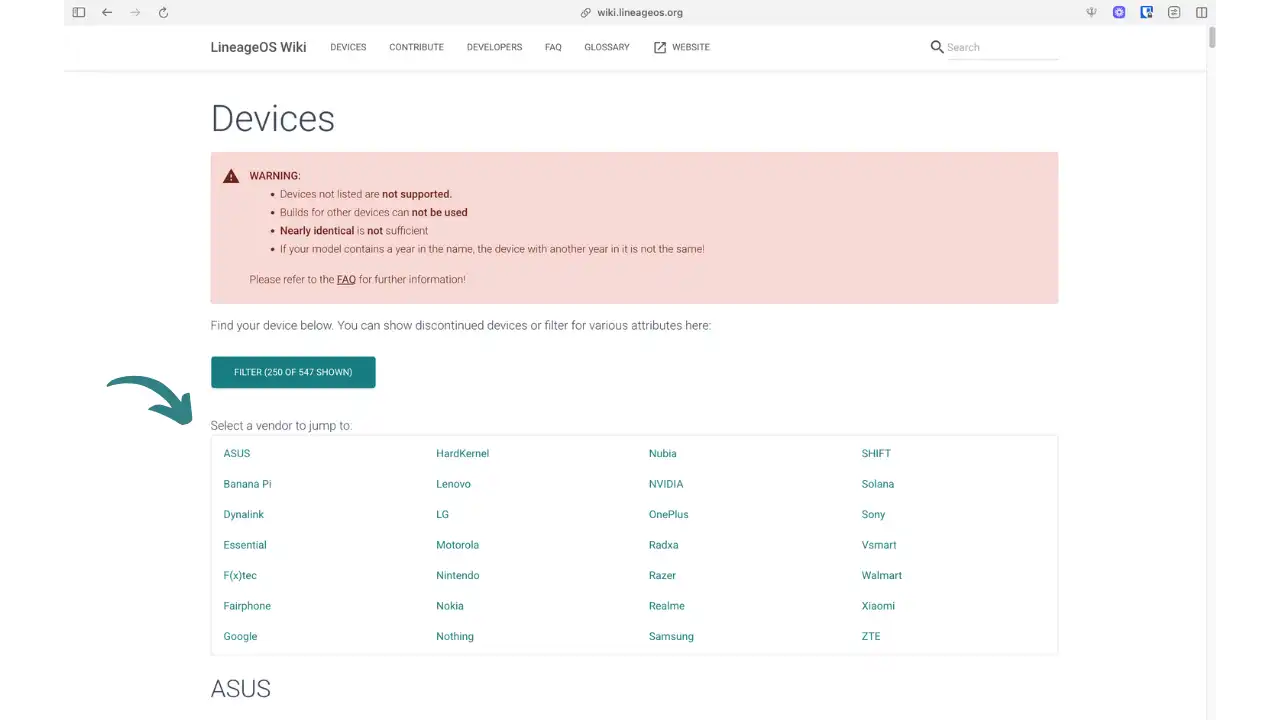Click the FAQ link in the warning box
Image resolution: width=1280 pixels, height=720 pixels.
tap(346, 280)
